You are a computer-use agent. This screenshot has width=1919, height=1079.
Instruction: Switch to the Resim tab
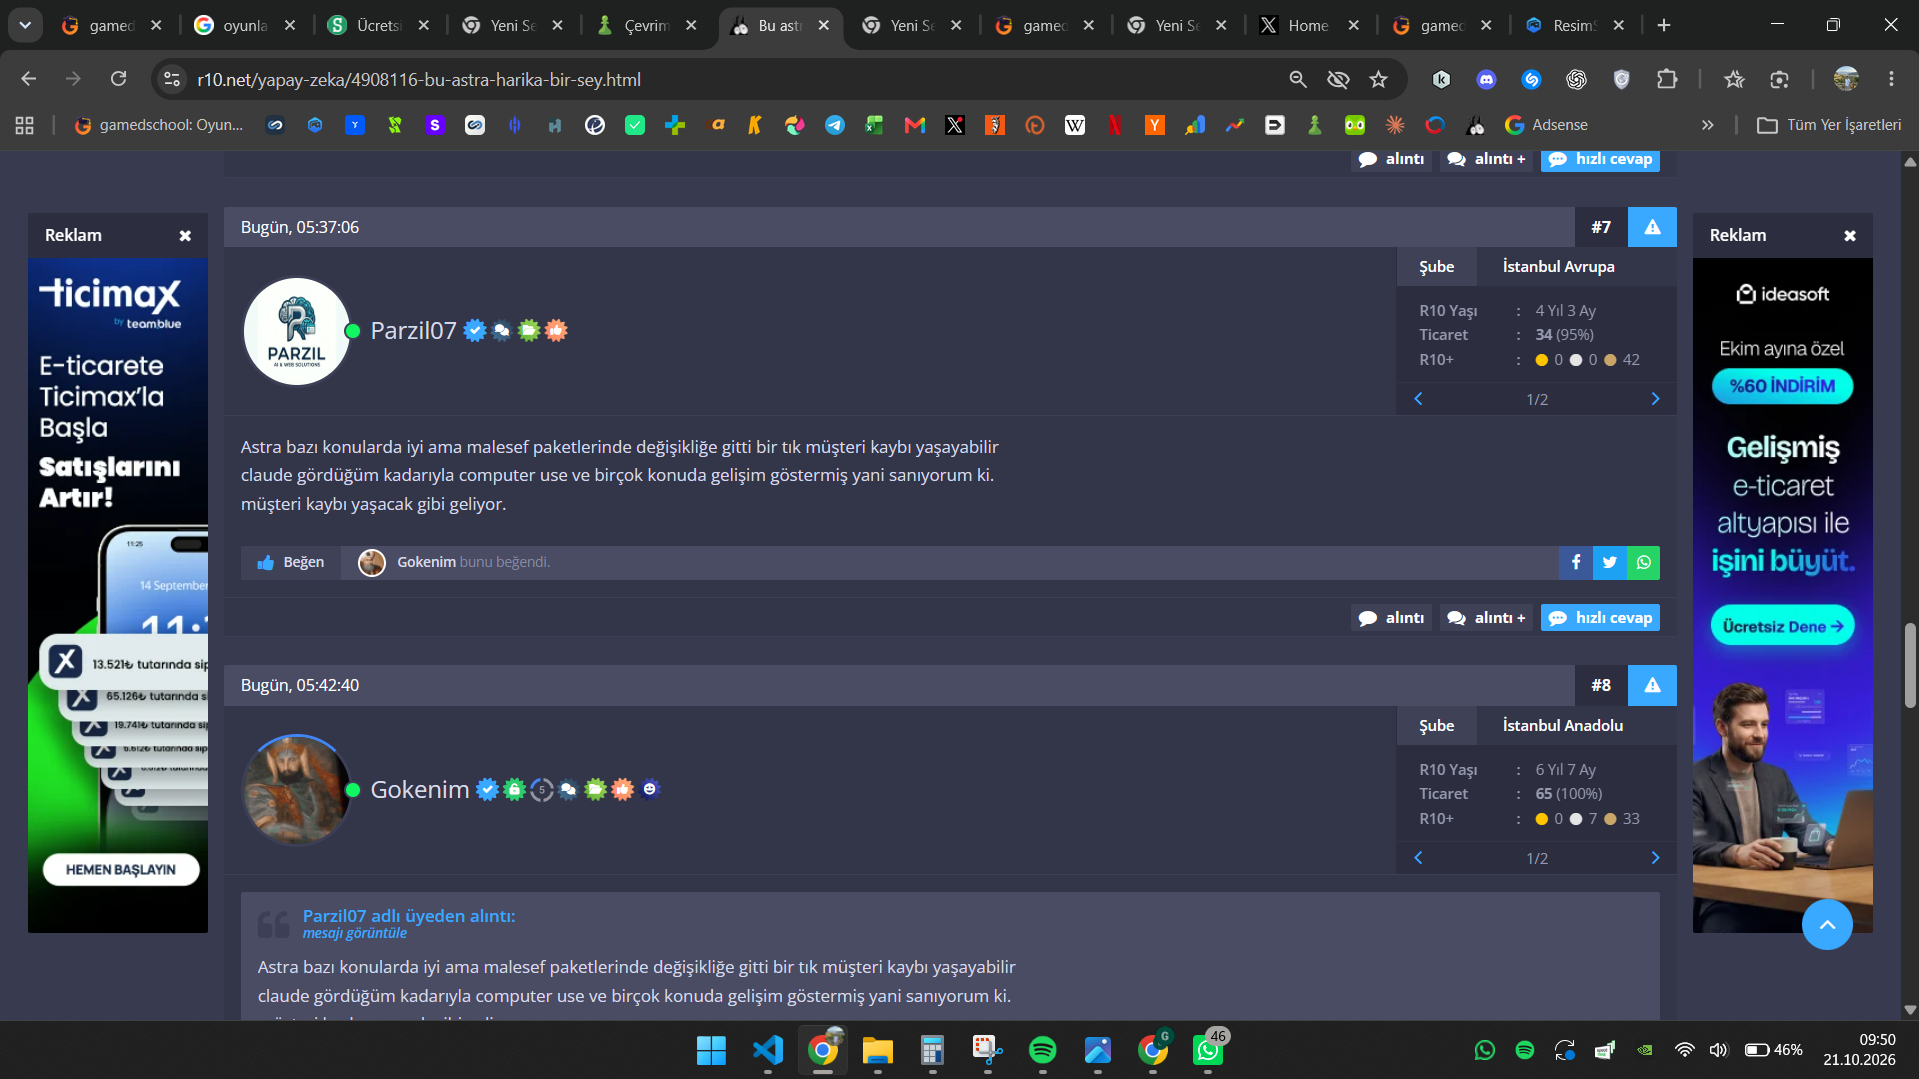(x=1574, y=26)
